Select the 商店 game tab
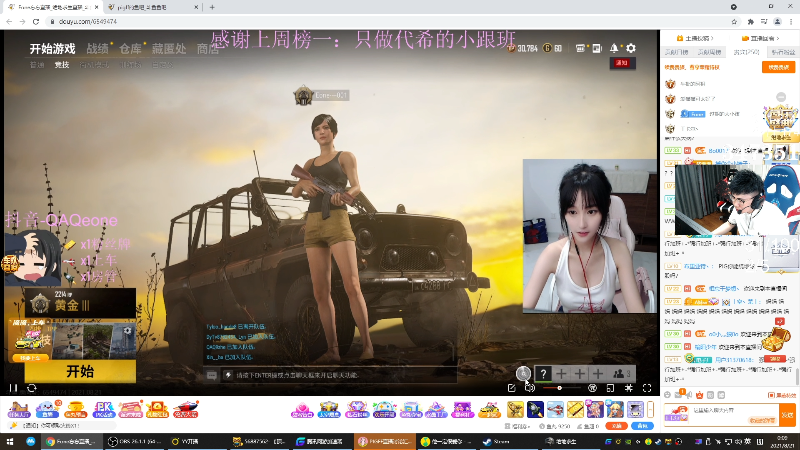800x450 pixels. click(x=208, y=49)
